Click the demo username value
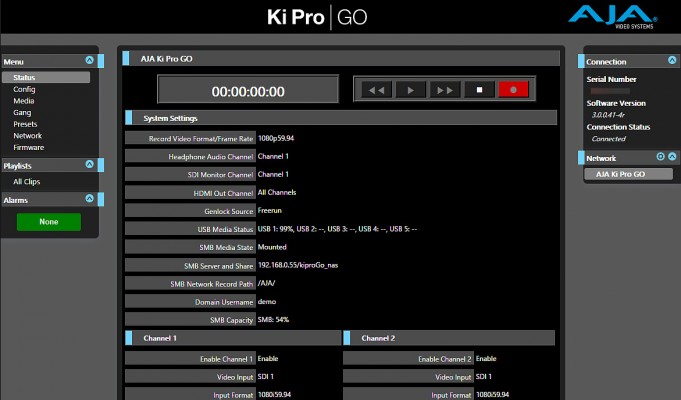The image size is (681, 400). tap(267, 301)
